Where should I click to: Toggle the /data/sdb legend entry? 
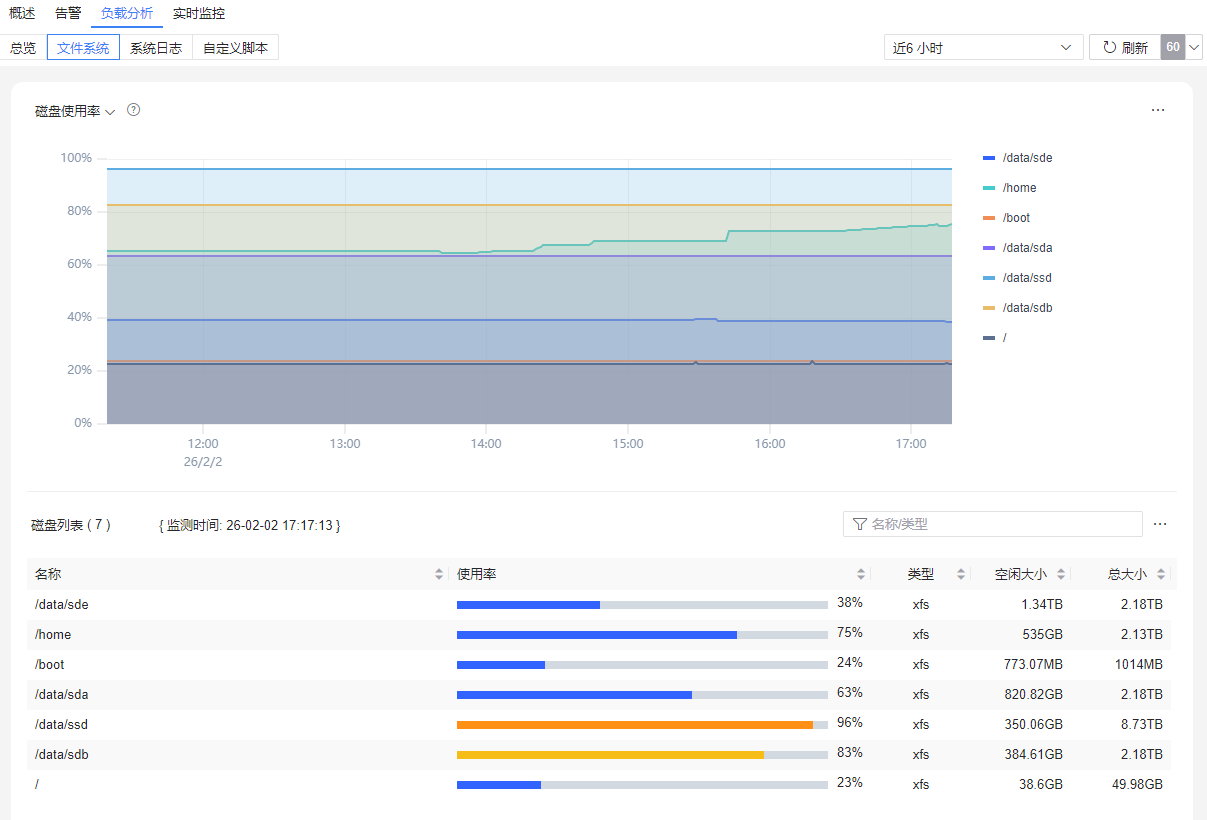1018,308
